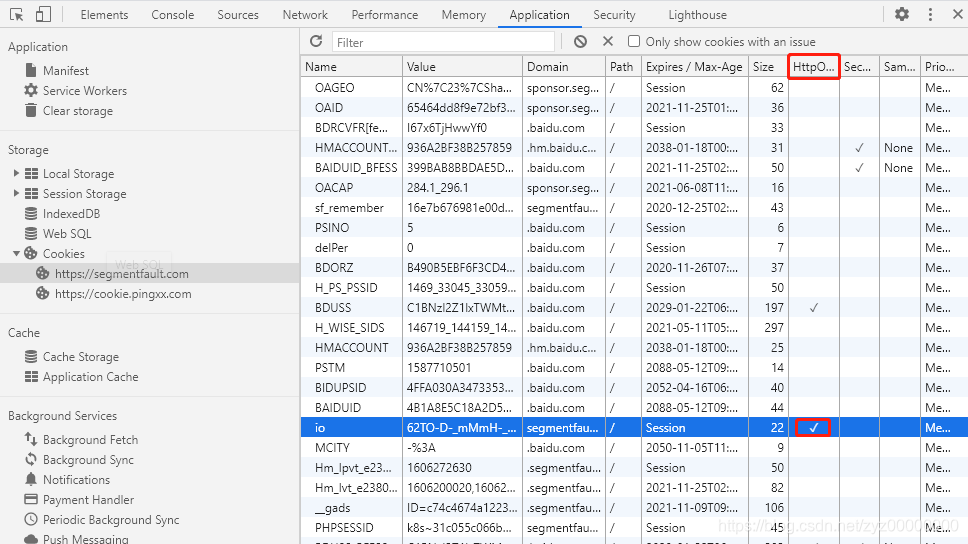968x544 pixels.
Task: Click the Payment Handler card icon
Action: (x=31, y=499)
